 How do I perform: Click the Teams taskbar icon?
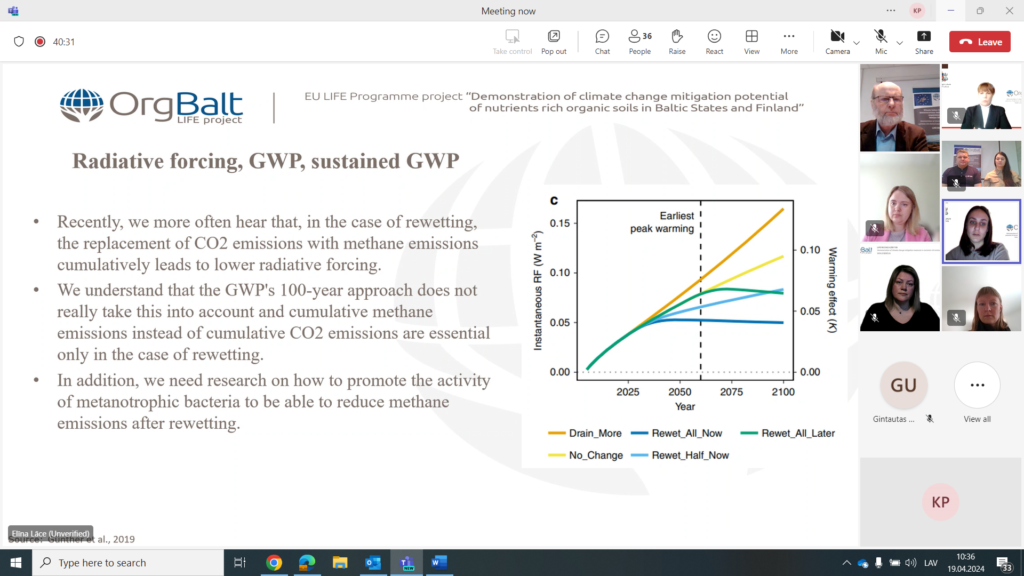pos(406,562)
